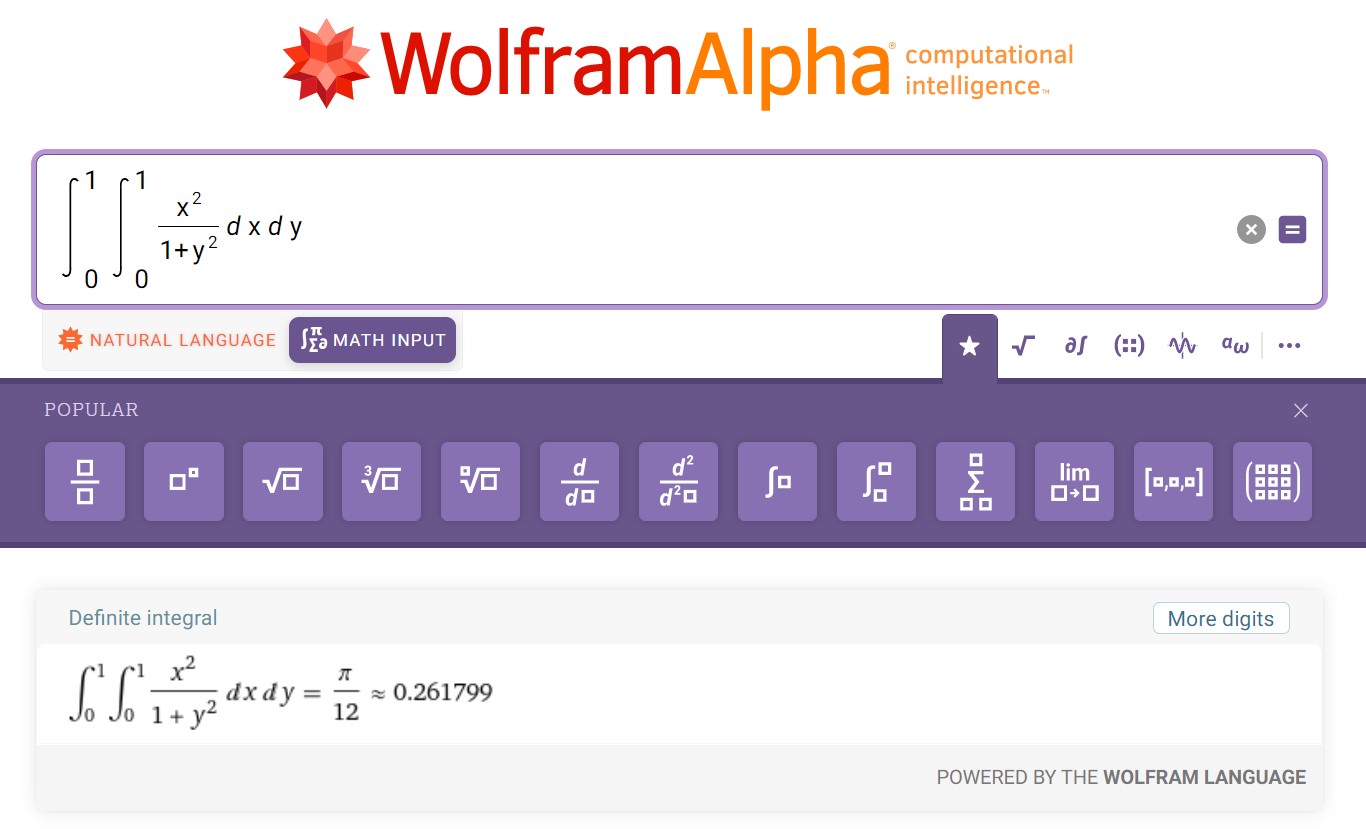Open the square root basic math tab
The height and width of the screenshot is (829, 1366).
click(x=1023, y=346)
